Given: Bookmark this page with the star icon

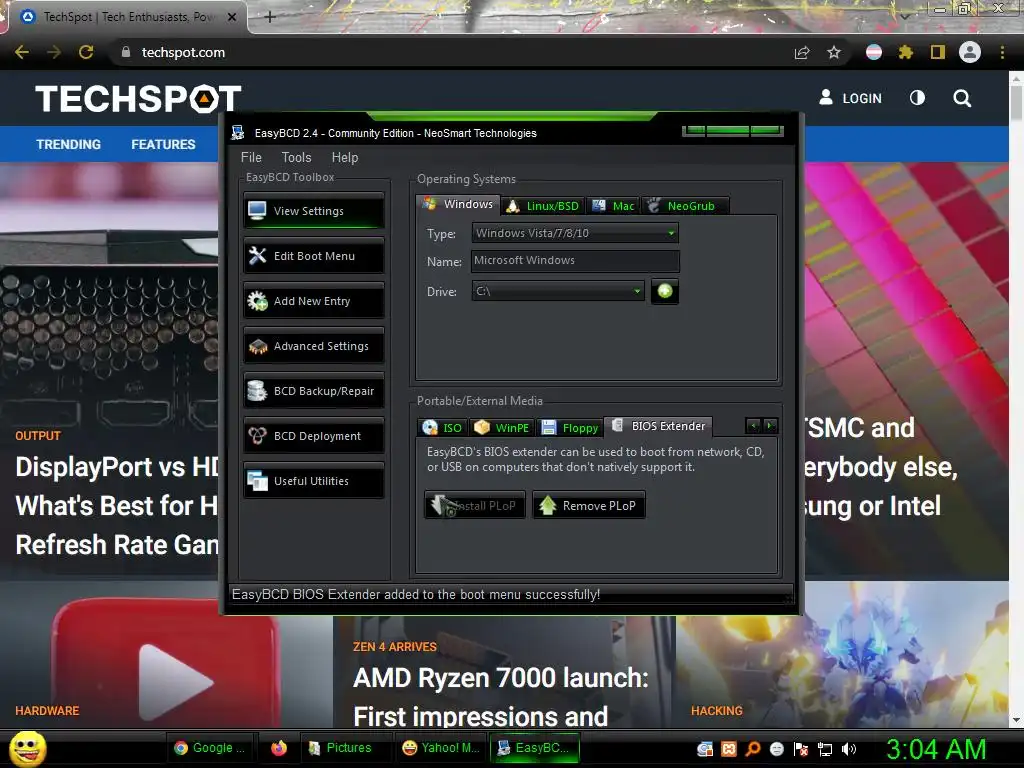Looking at the screenshot, I should [x=834, y=52].
